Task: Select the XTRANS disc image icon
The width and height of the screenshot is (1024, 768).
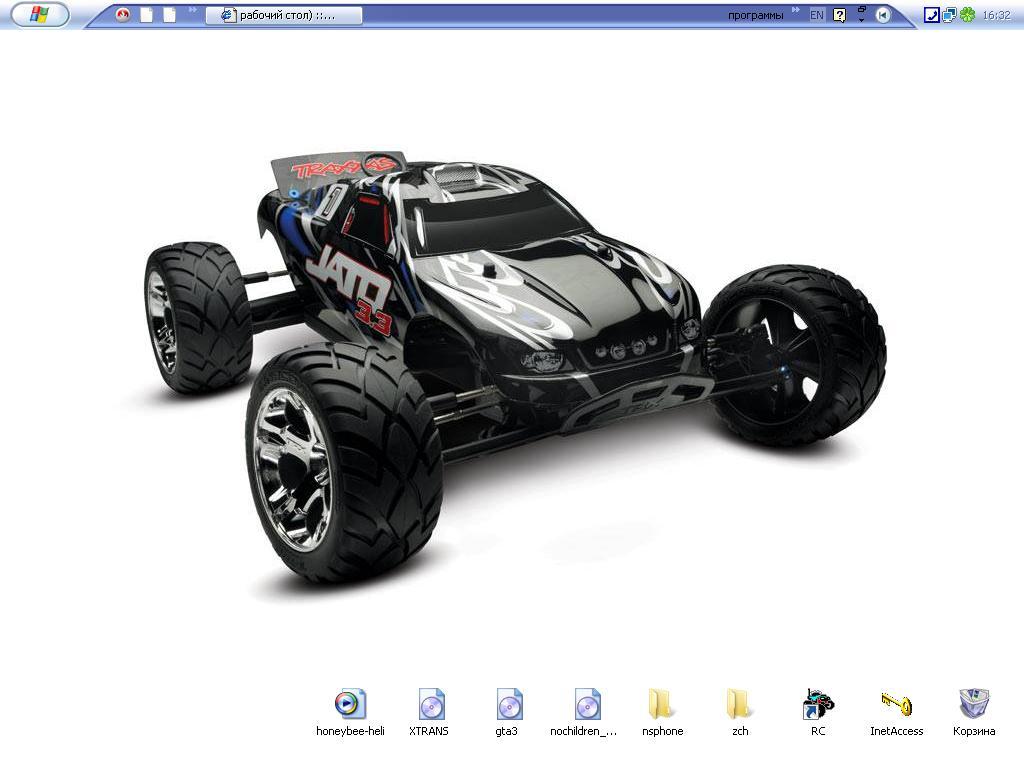Action: click(x=431, y=704)
